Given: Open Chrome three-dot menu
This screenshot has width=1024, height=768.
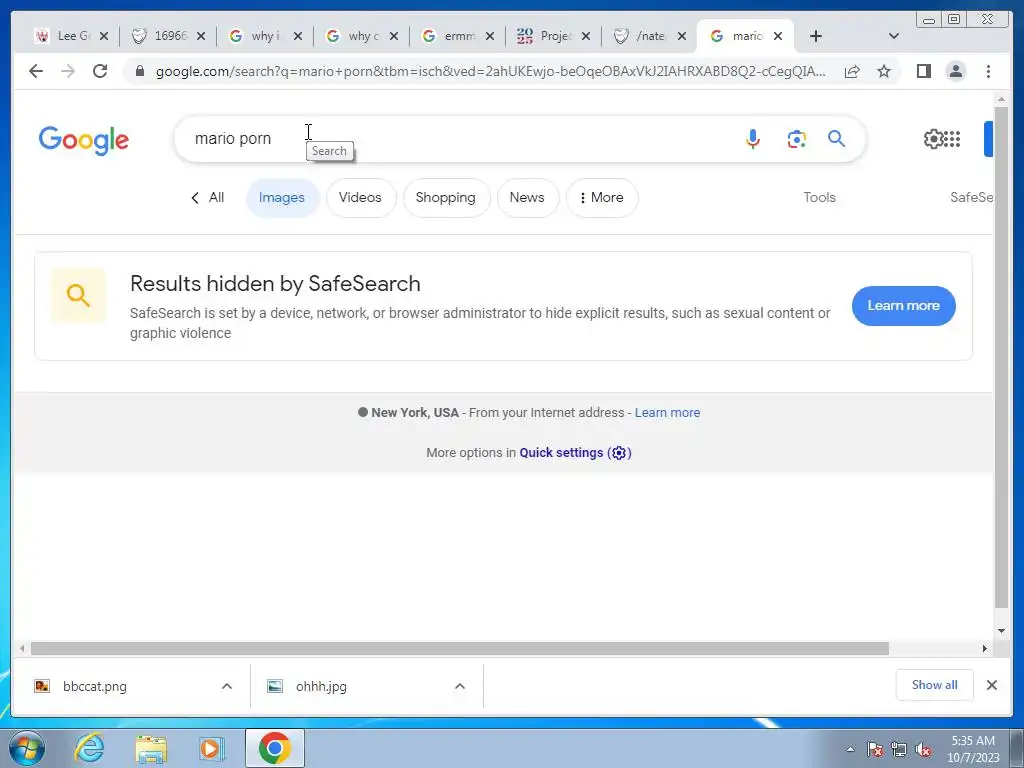Looking at the screenshot, I should [988, 71].
